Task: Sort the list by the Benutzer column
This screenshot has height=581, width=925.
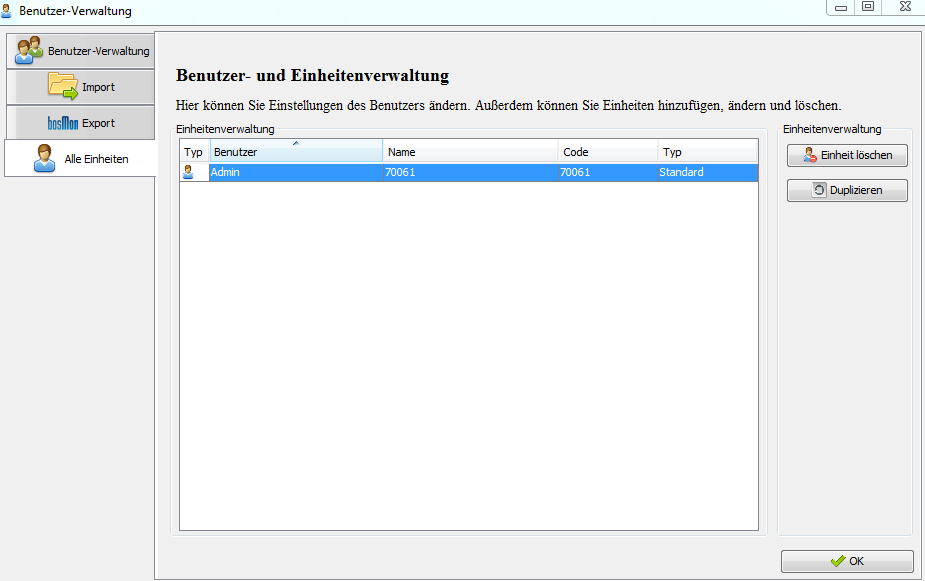Action: [x=295, y=152]
